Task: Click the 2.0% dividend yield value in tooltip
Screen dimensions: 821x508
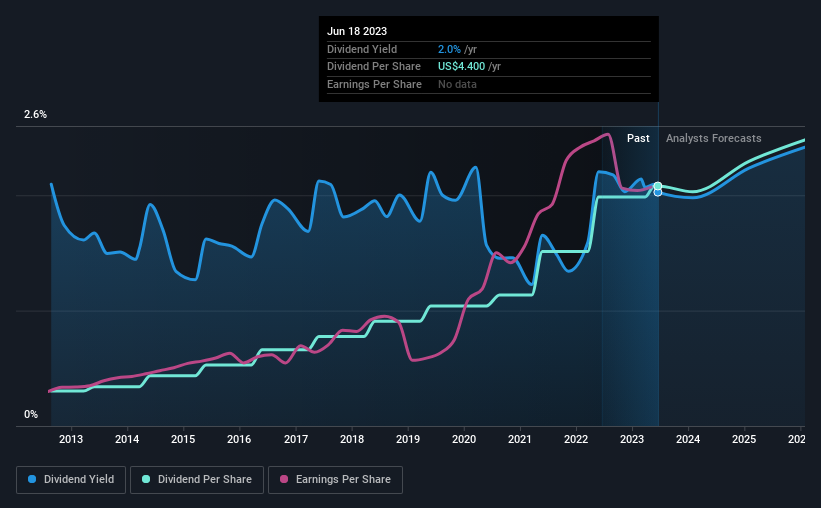Action: [x=449, y=49]
